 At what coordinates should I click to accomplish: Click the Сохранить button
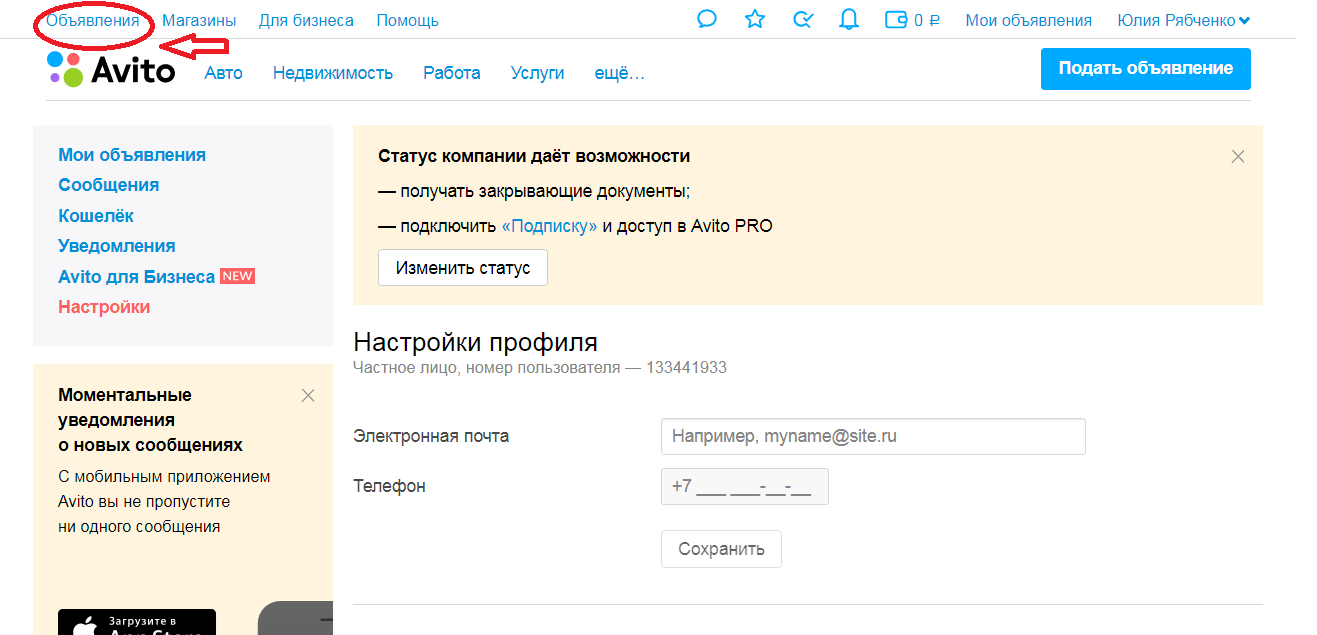[x=721, y=549]
